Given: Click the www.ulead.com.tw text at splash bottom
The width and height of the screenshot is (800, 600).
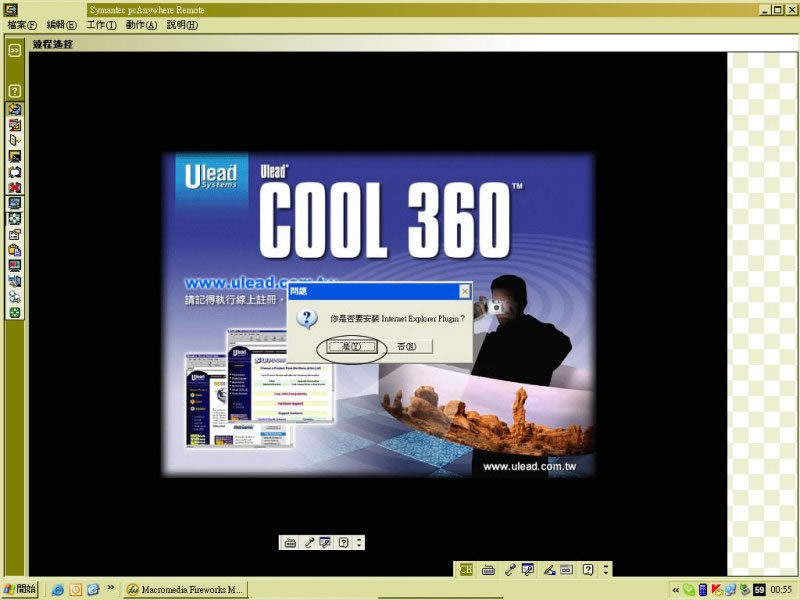Looking at the screenshot, I should click(x=530, y=466).
